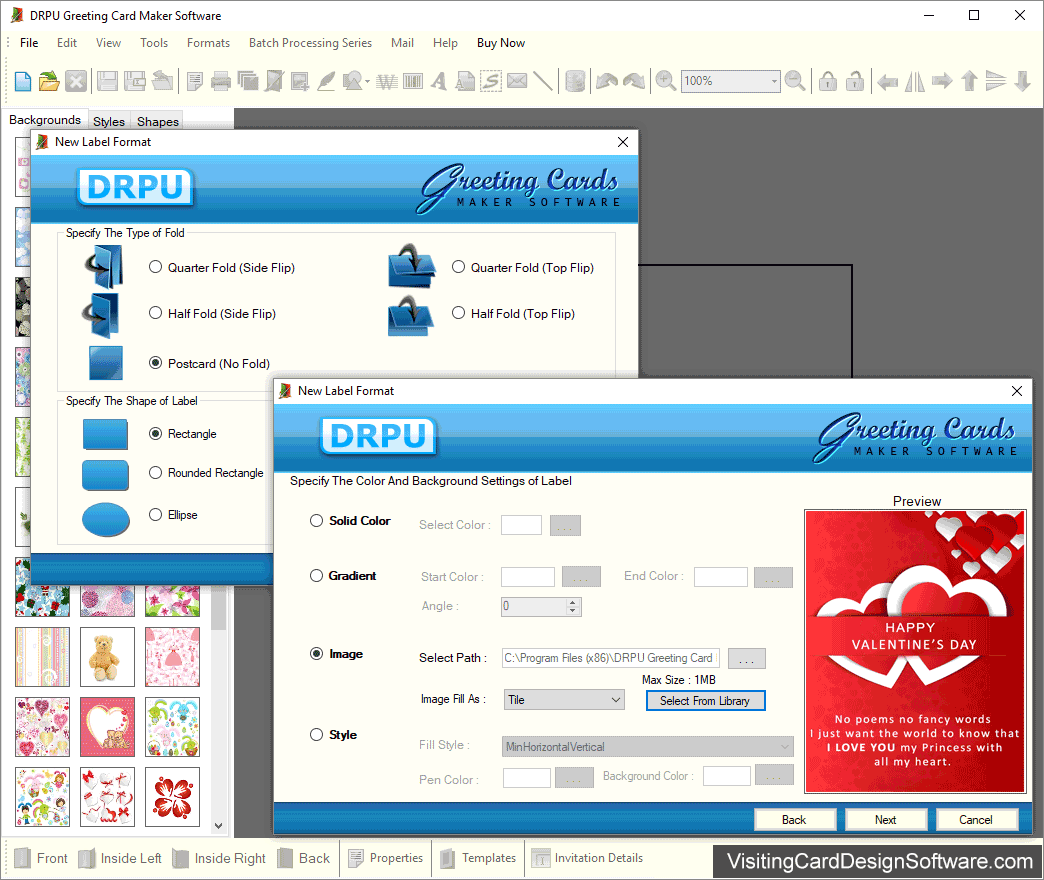Select Rounded Rectangle label shape
This screenshot has height=880, width=1044.
(156, 473)
